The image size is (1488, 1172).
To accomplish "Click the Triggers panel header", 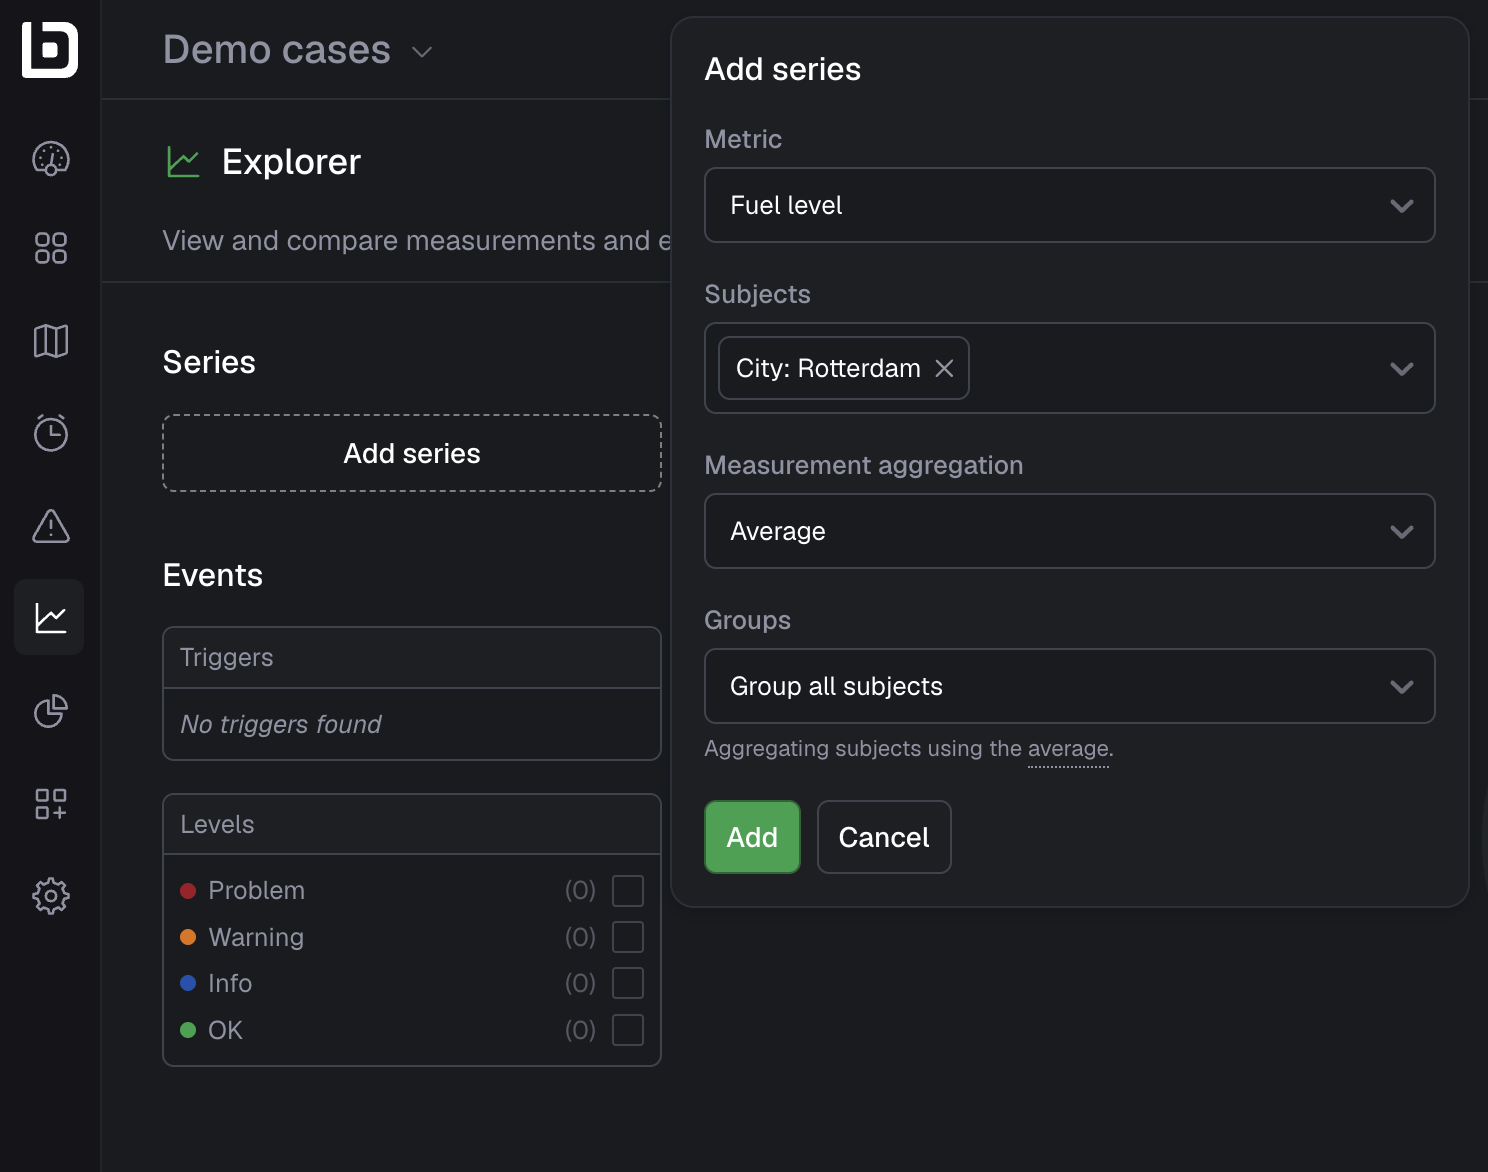I will [x=412, y=658].
